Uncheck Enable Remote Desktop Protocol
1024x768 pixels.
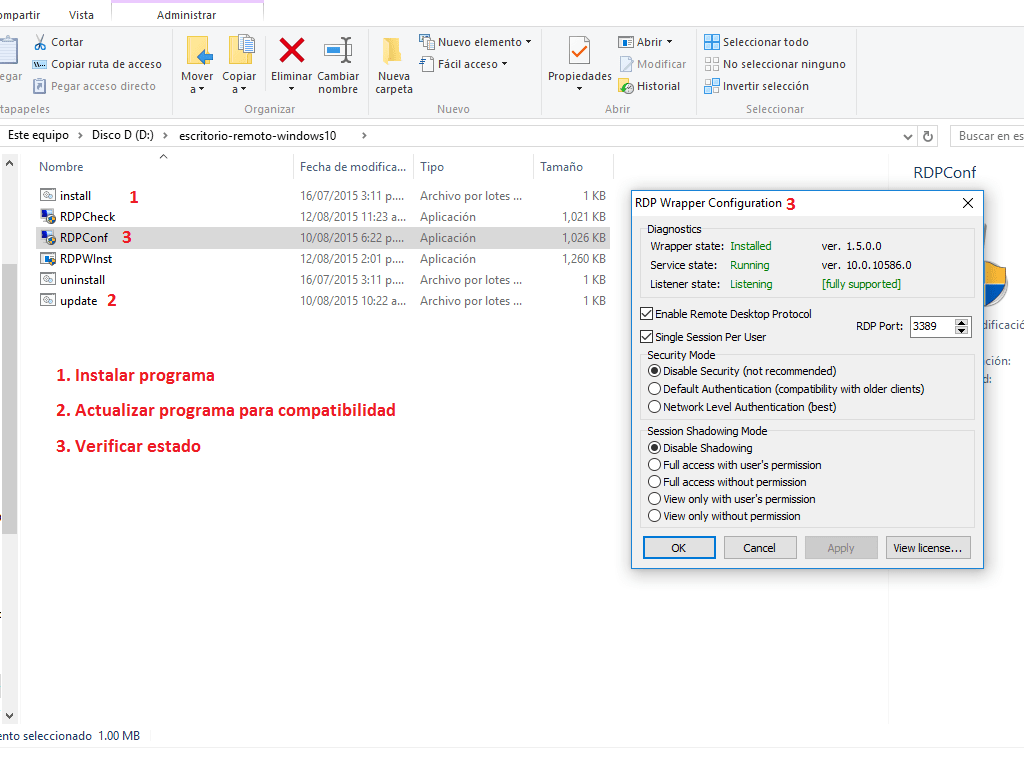coord(646,314)
